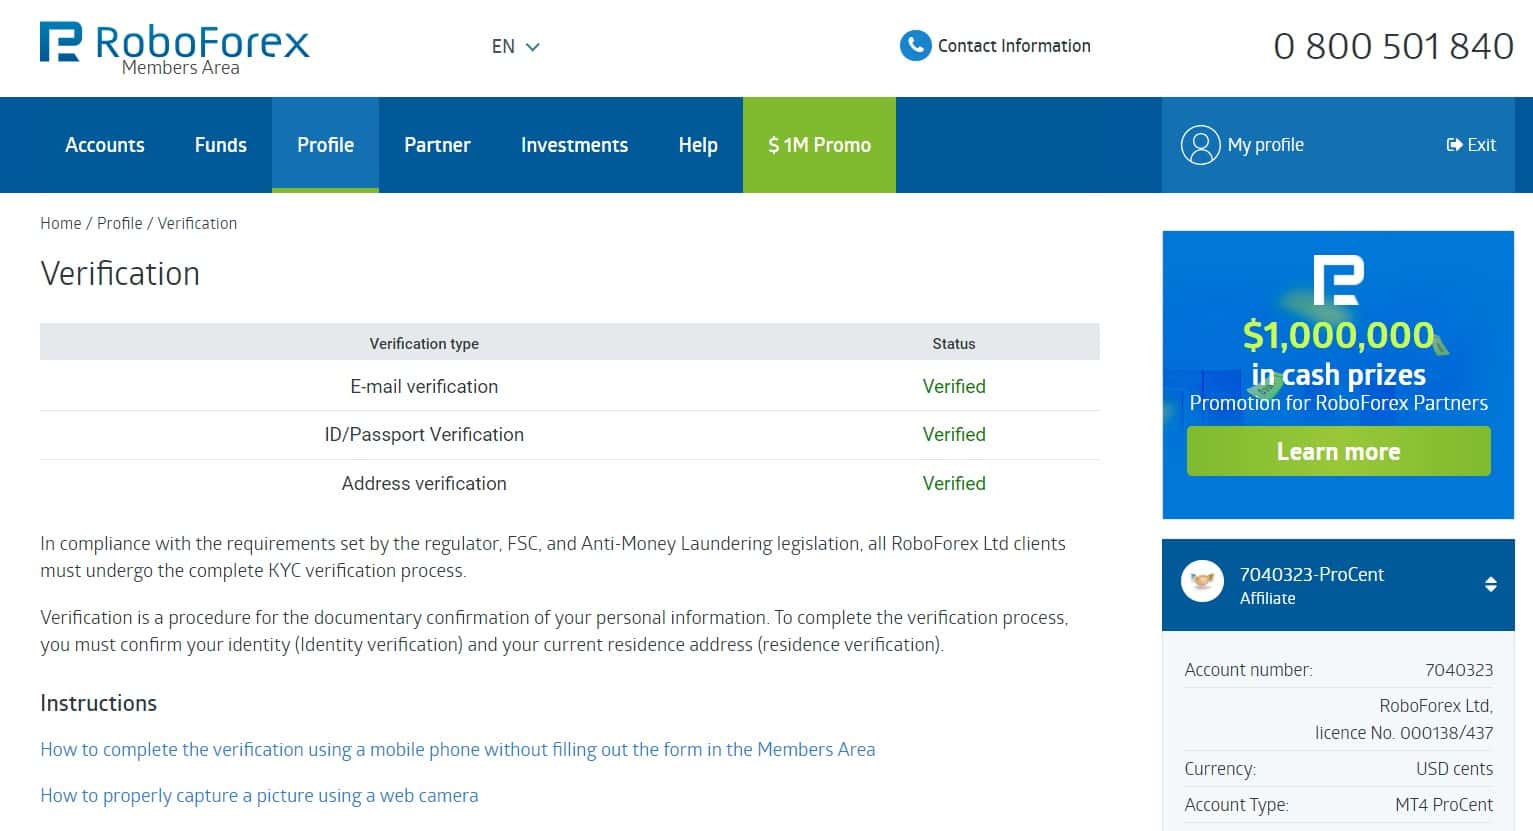Open mobile phone verification instructions link

point(457,749)
